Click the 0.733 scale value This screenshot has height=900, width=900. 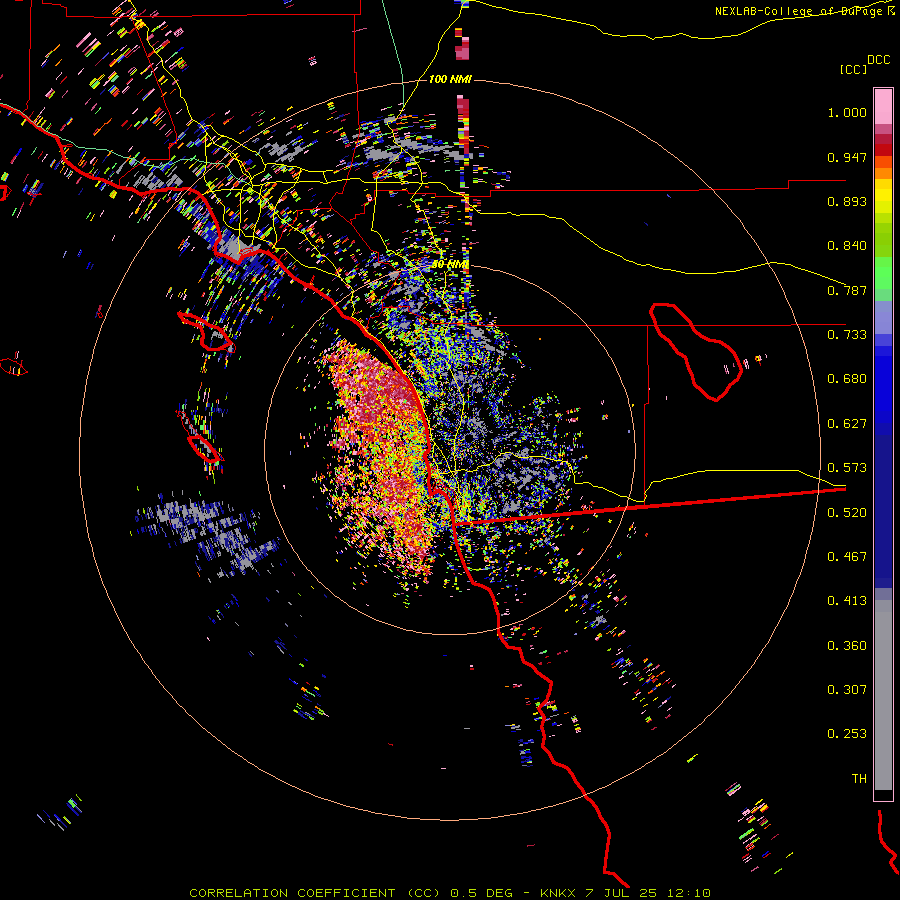[x=847, y=335]
